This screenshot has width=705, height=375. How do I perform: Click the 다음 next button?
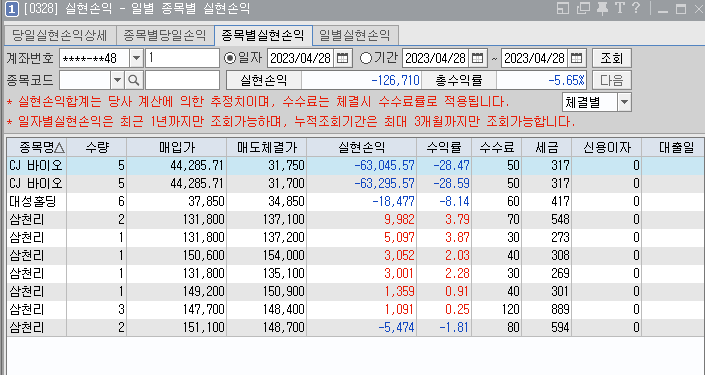click(x=611, y=80)
